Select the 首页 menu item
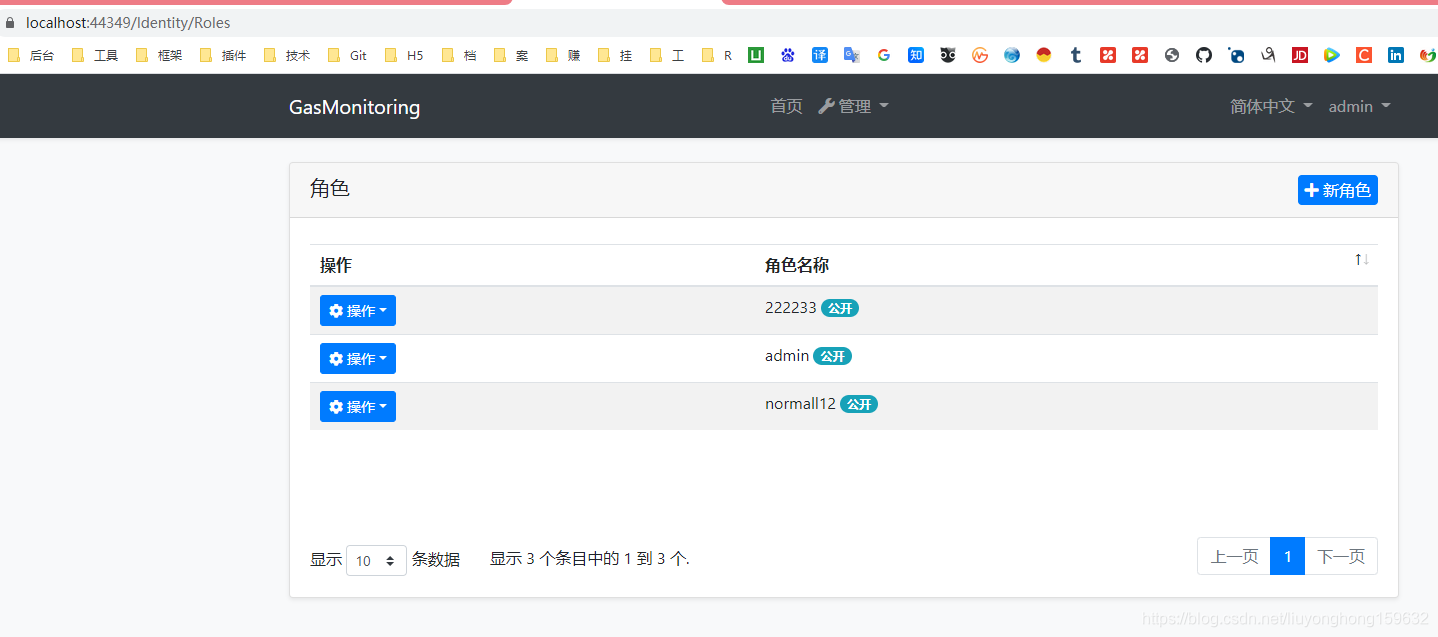Viewport: 1438px width, 637px height. click(786, 106)
